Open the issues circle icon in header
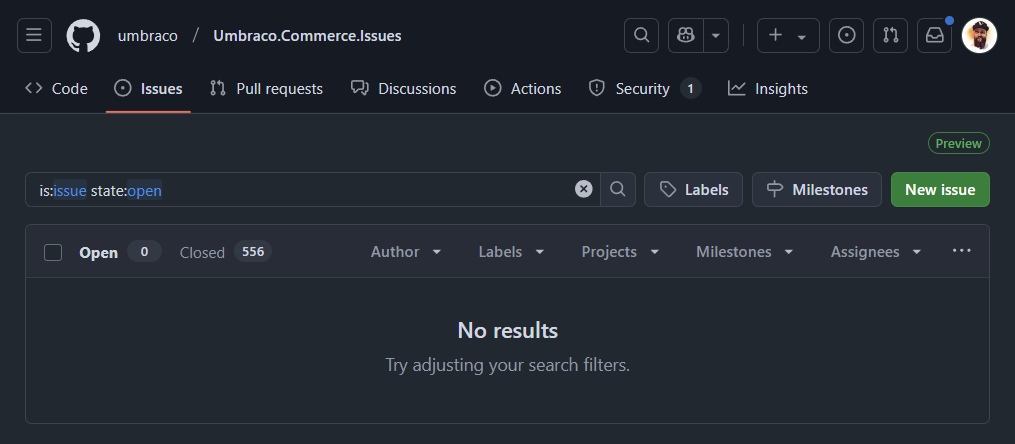 [847, 36]
